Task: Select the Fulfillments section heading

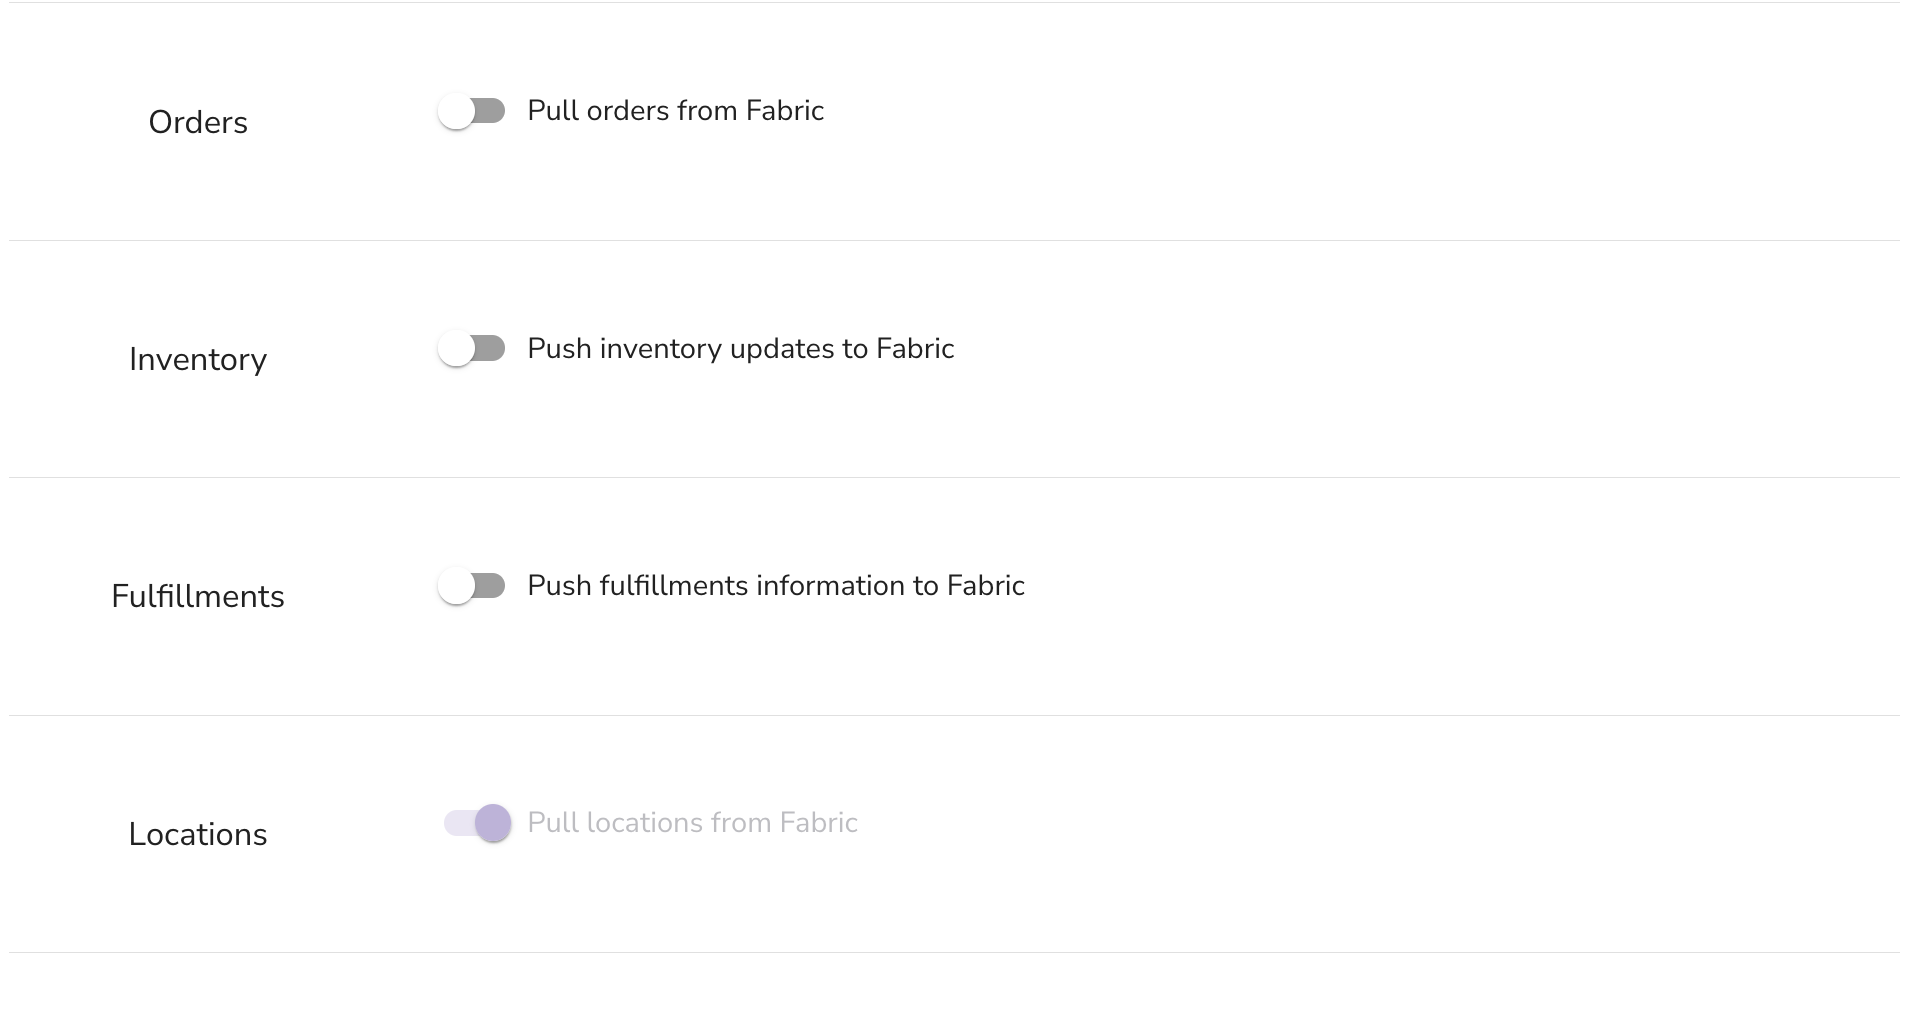Action: point(198,597)
